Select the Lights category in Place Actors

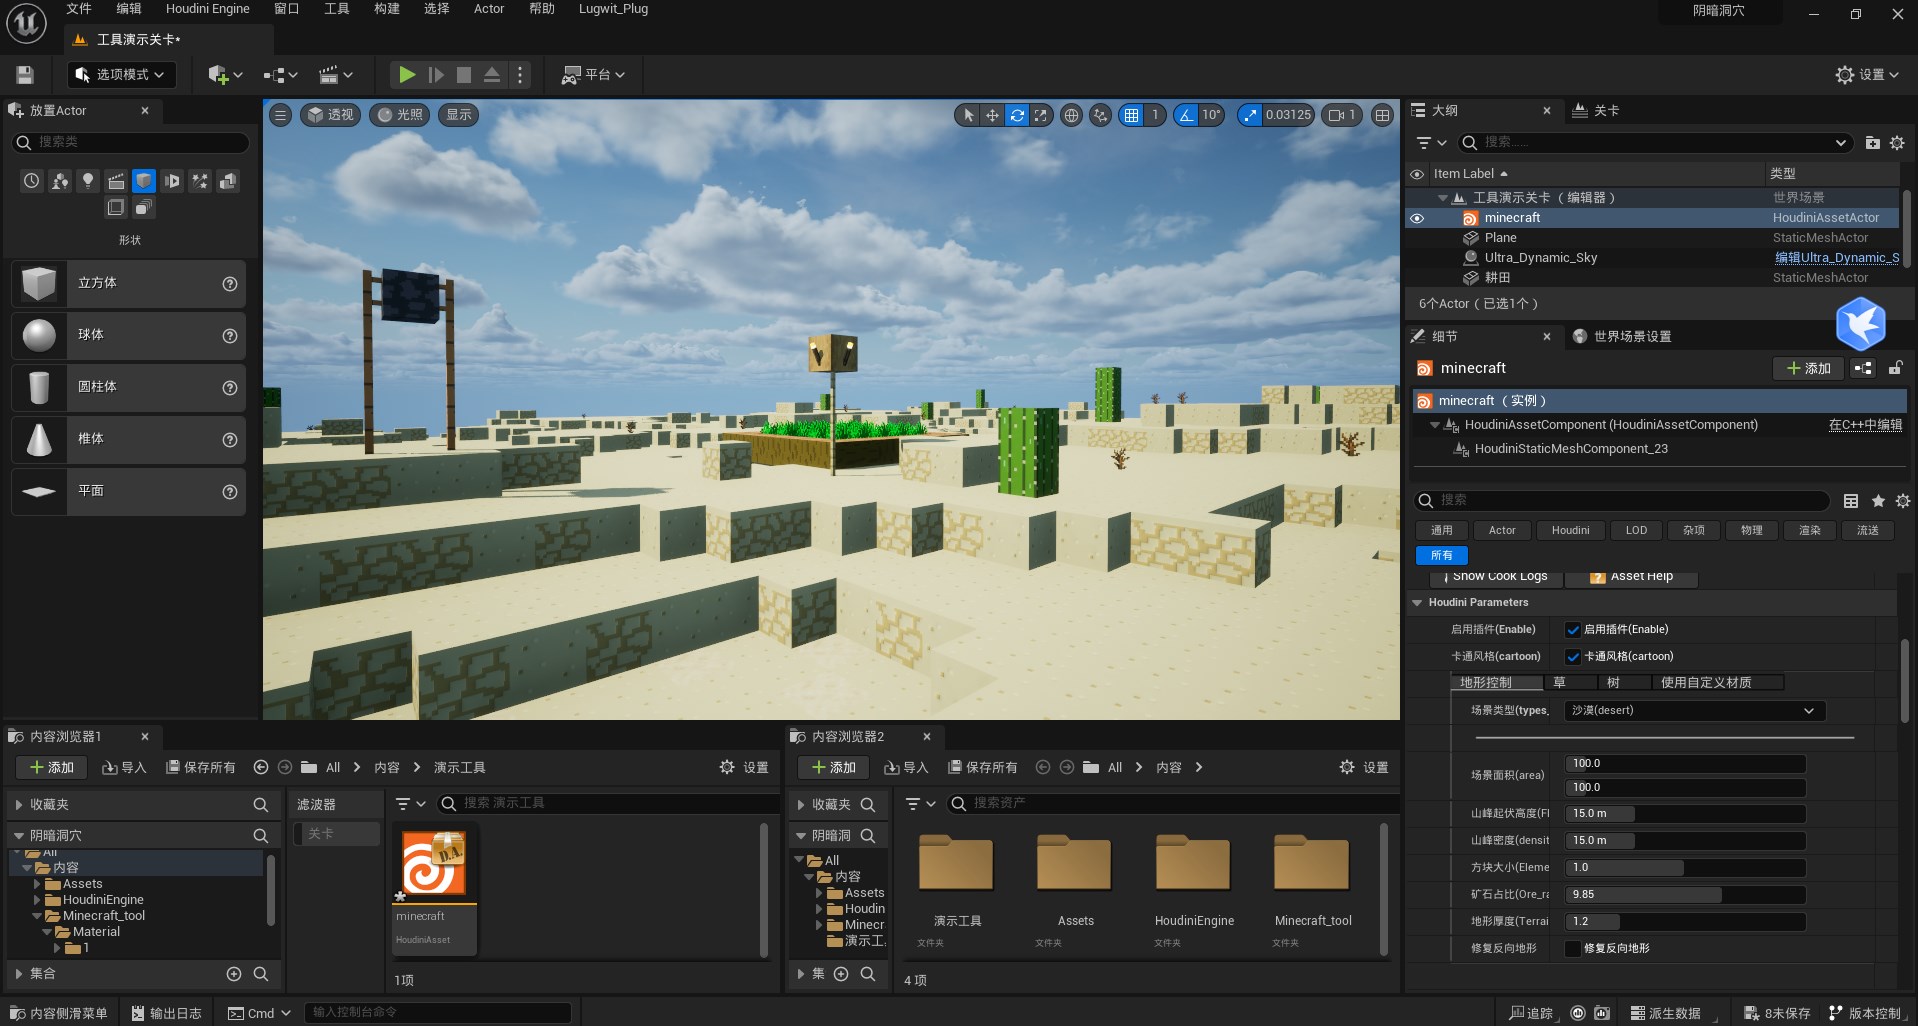[88, 181]
